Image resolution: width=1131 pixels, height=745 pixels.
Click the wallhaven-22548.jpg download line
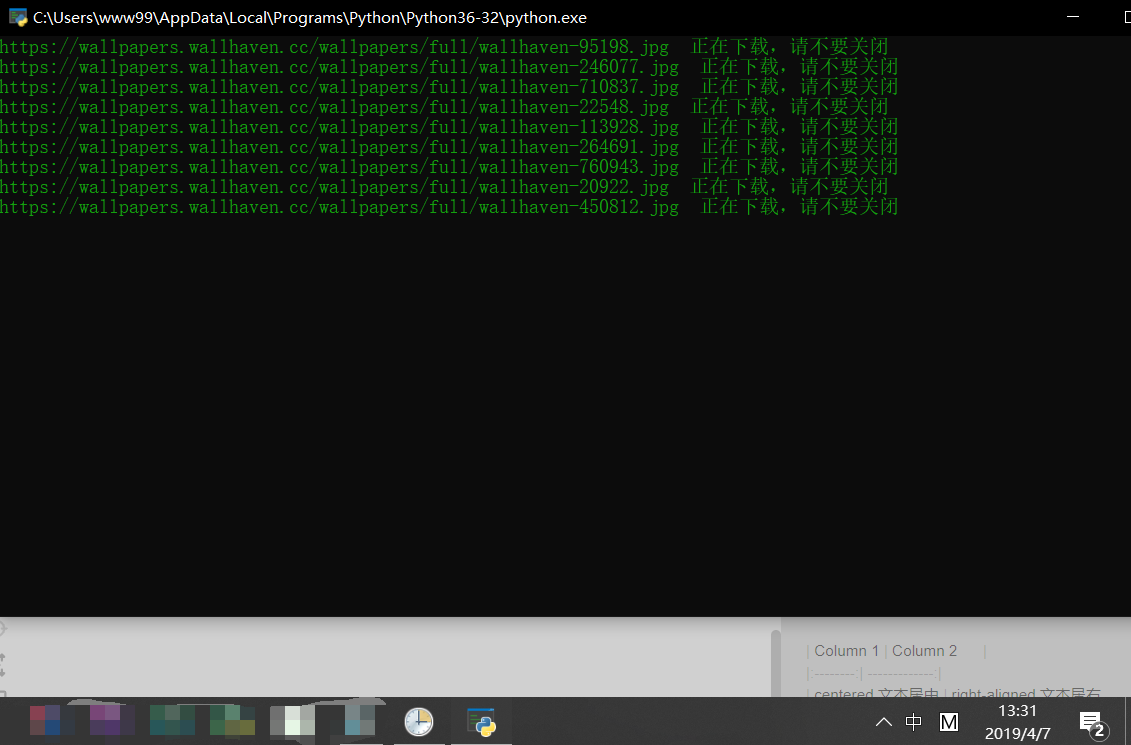(x=444, y=107)
